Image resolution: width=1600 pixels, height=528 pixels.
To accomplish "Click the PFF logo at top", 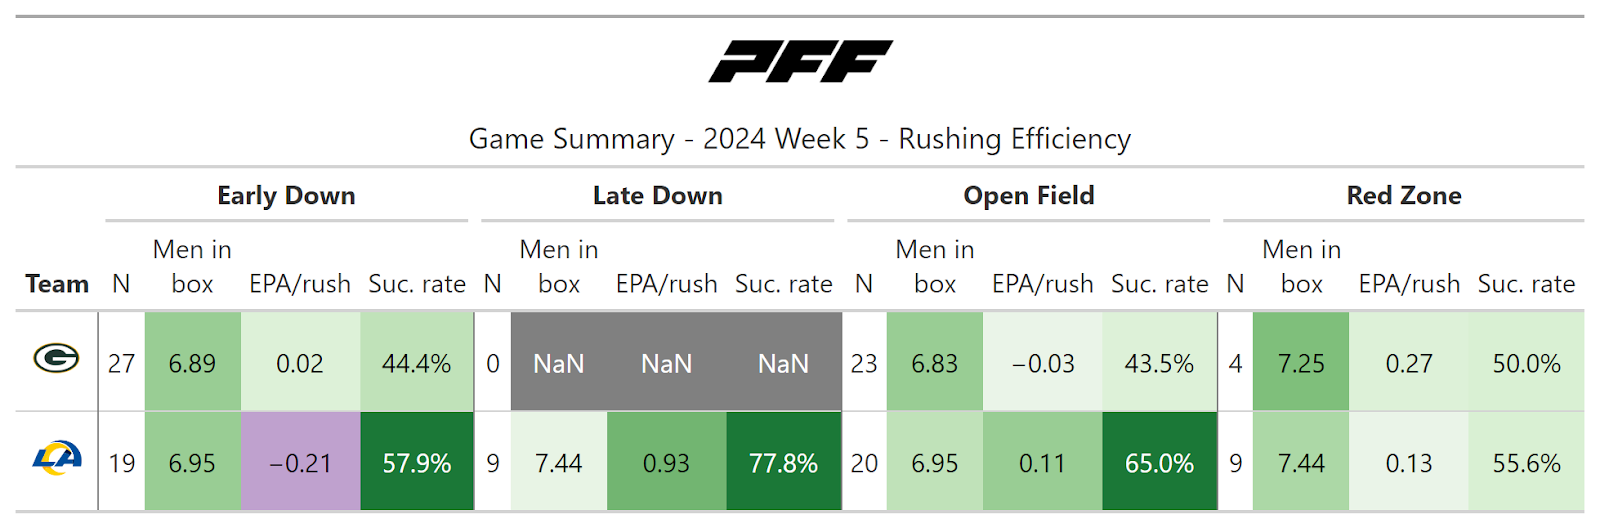I will [x=800, y=61].
